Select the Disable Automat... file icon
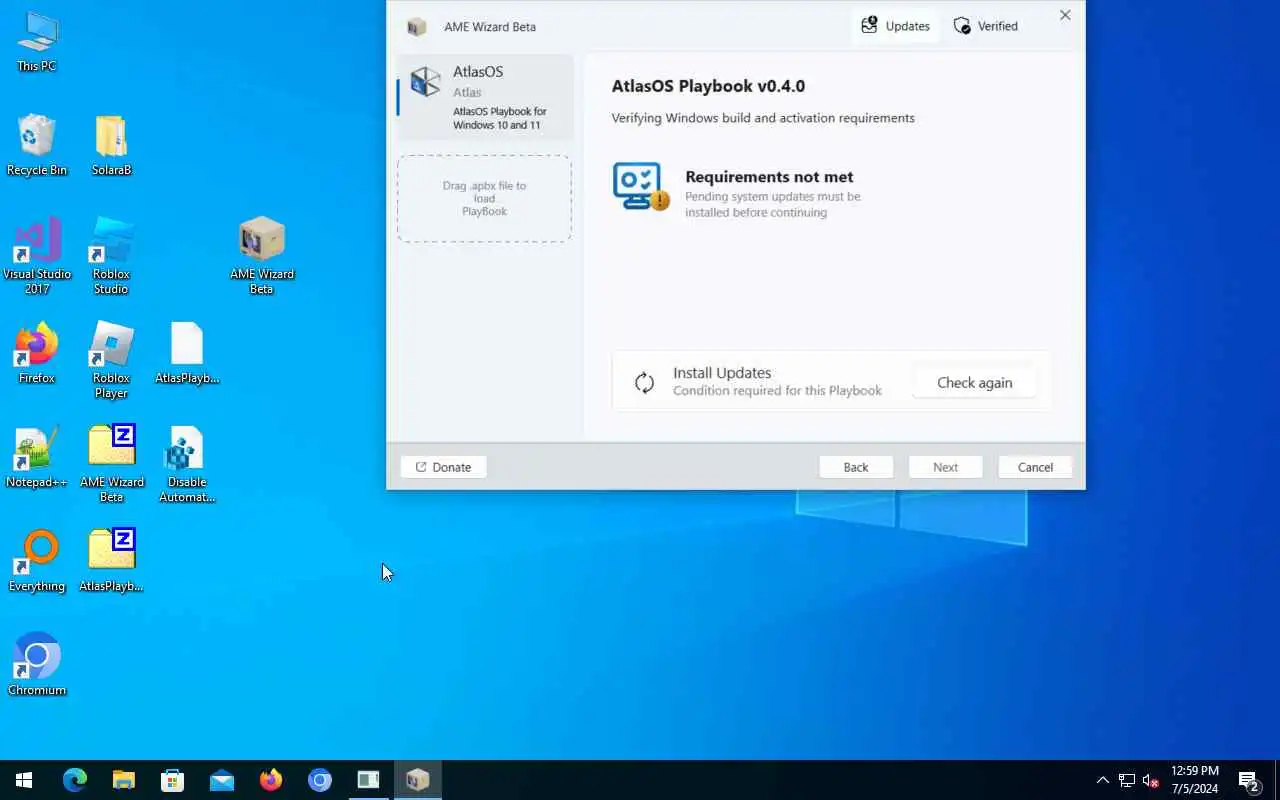The image size is (1280, 800). tap(187, 464)
